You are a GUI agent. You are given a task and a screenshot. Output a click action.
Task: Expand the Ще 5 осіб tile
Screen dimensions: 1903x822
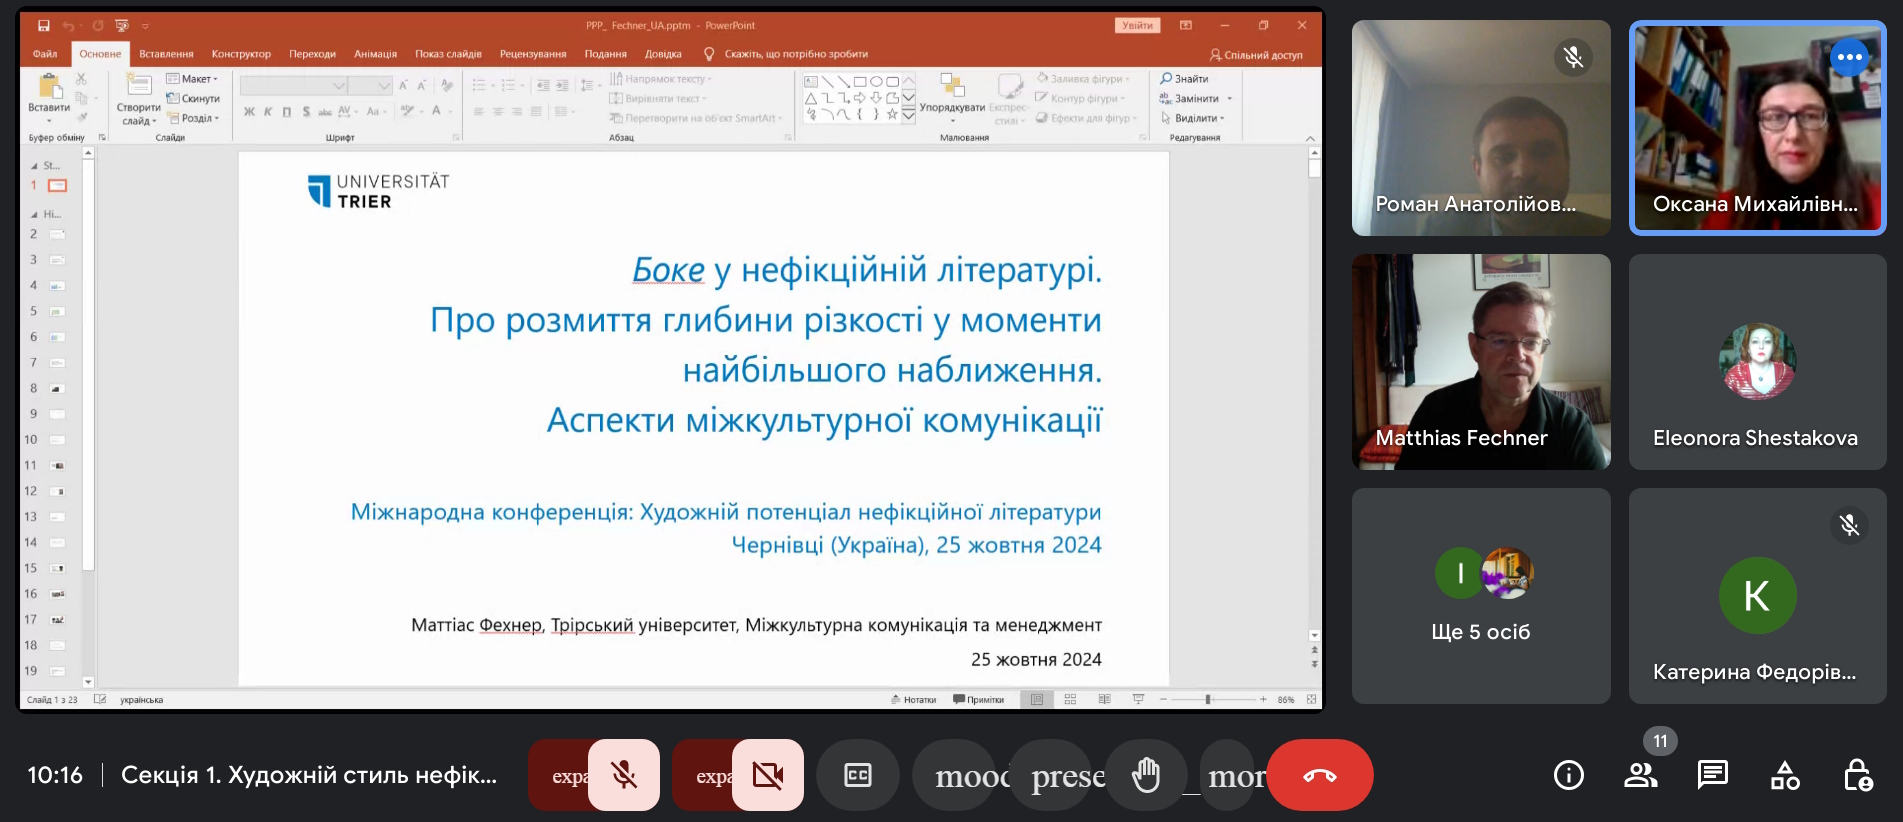1481,596
